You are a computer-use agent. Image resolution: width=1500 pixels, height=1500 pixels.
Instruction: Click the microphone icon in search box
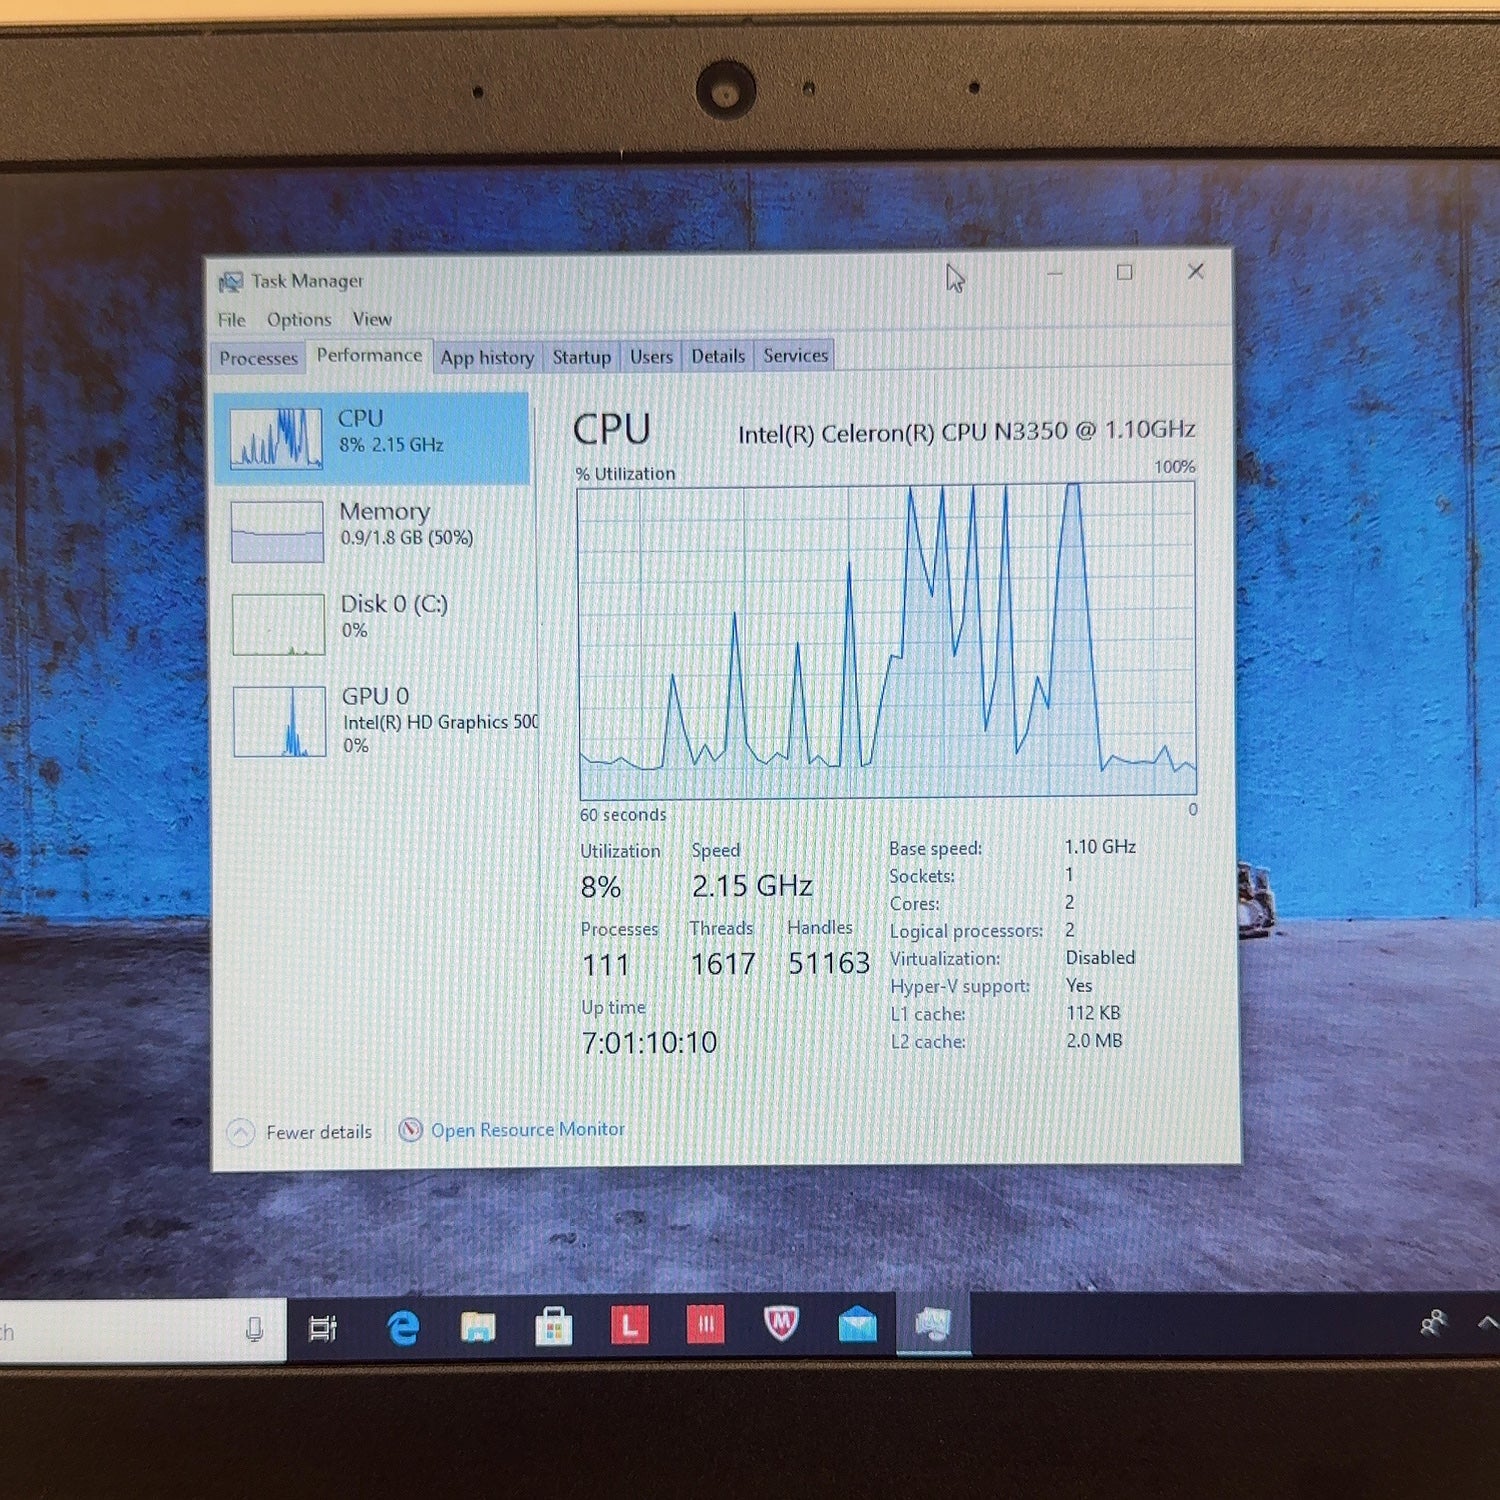pyautogui.click(x=254, y=1329)
